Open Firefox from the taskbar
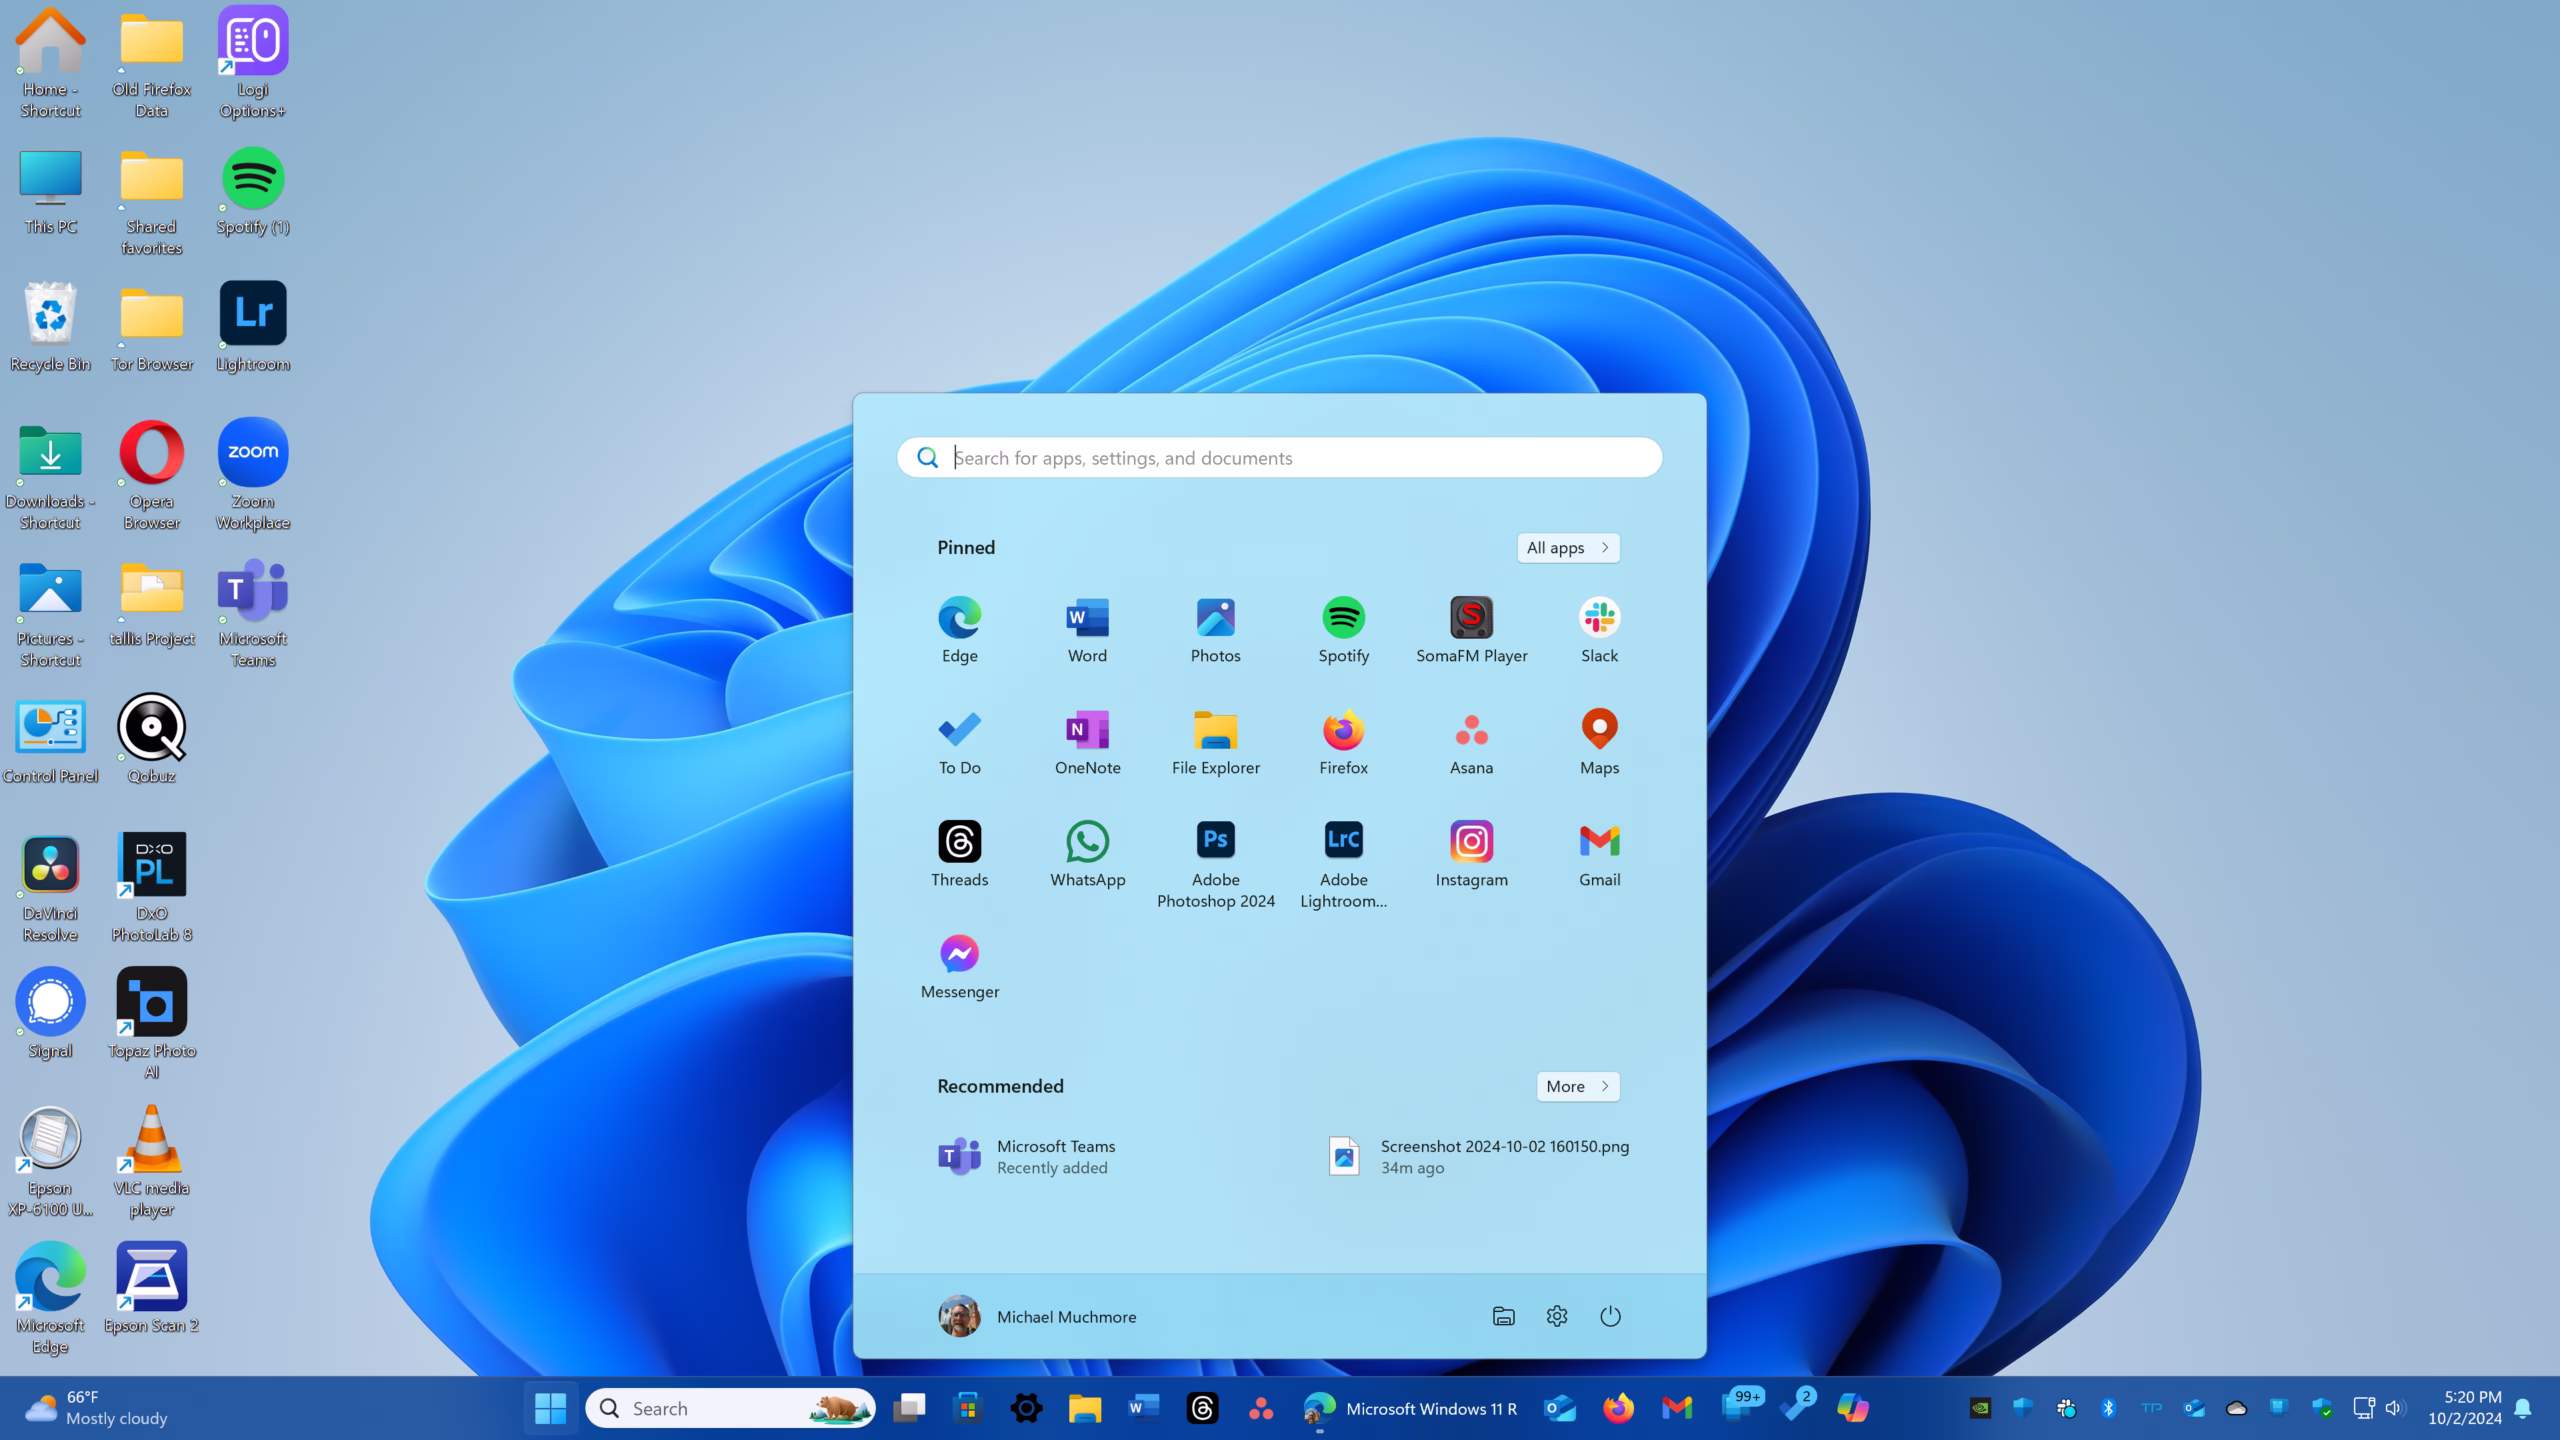The height and width of the screenshot is (1440, 2560). tap(1617, 1407)
